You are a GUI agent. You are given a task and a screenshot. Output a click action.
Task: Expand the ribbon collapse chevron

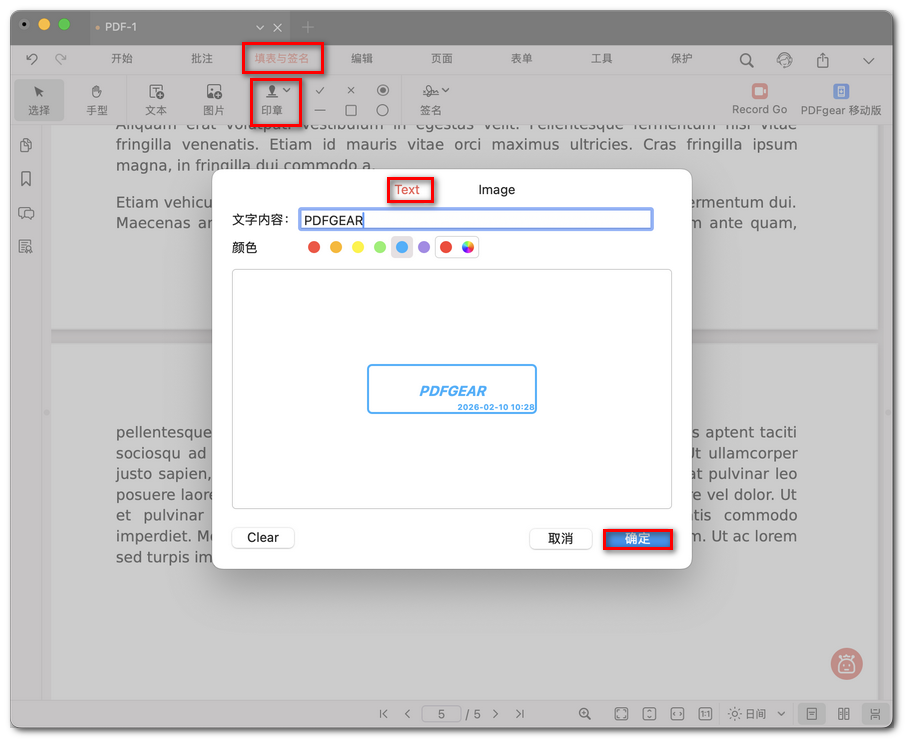(x=868, y=61)
